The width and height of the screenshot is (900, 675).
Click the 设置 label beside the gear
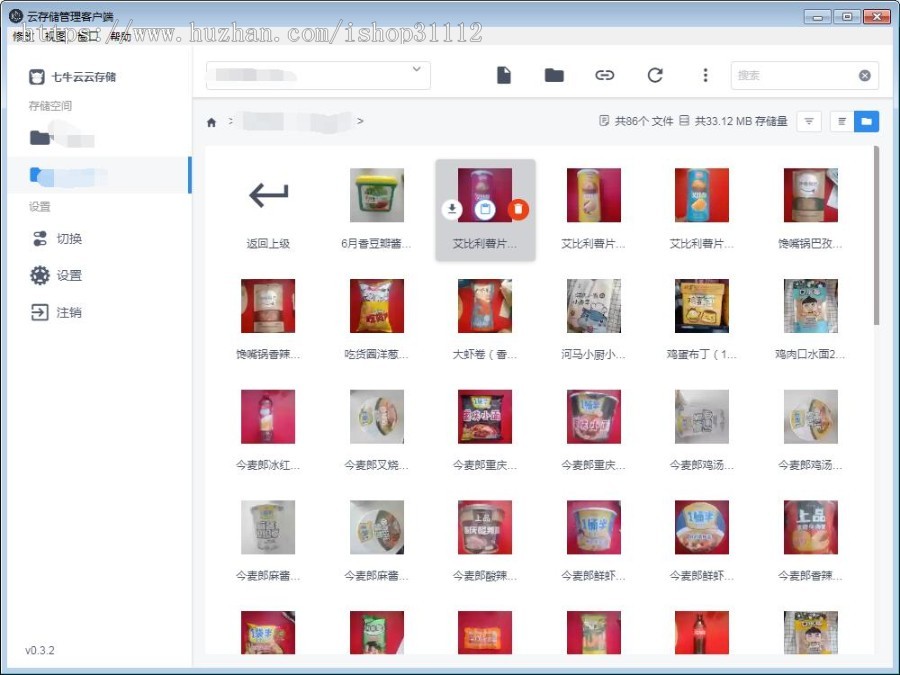(69, 276)
